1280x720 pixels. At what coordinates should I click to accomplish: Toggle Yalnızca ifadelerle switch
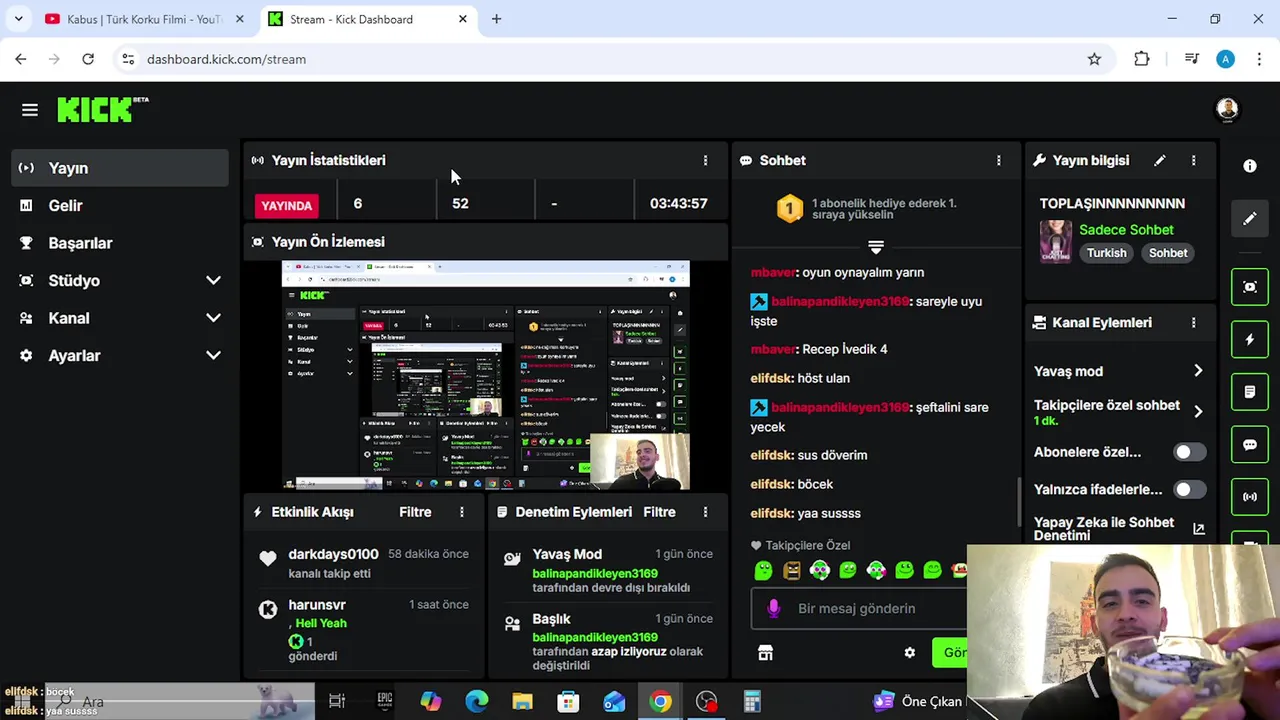tap(1189, 490)
